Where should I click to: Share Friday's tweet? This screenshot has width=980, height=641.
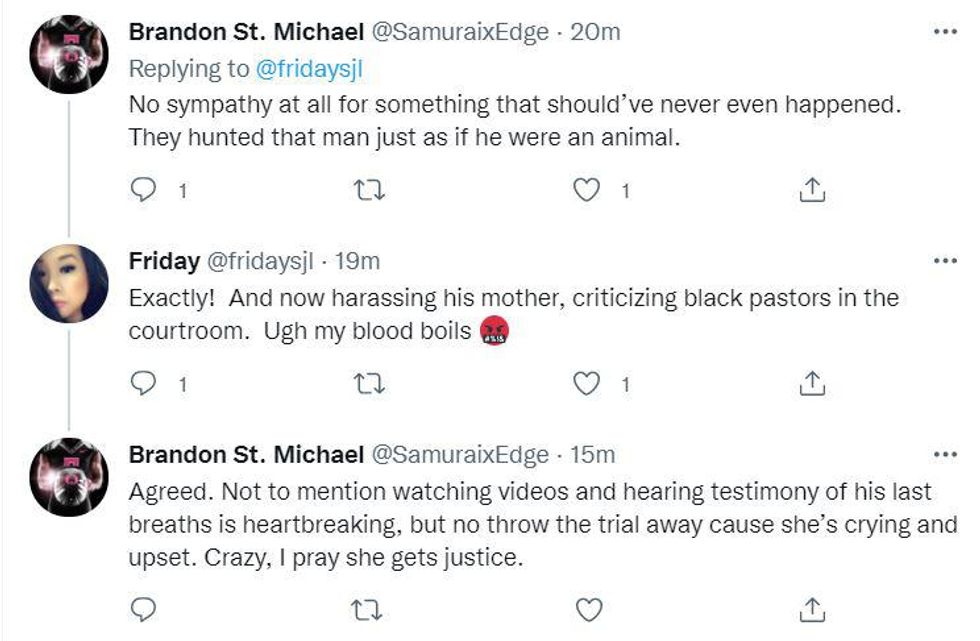(813, 382)
